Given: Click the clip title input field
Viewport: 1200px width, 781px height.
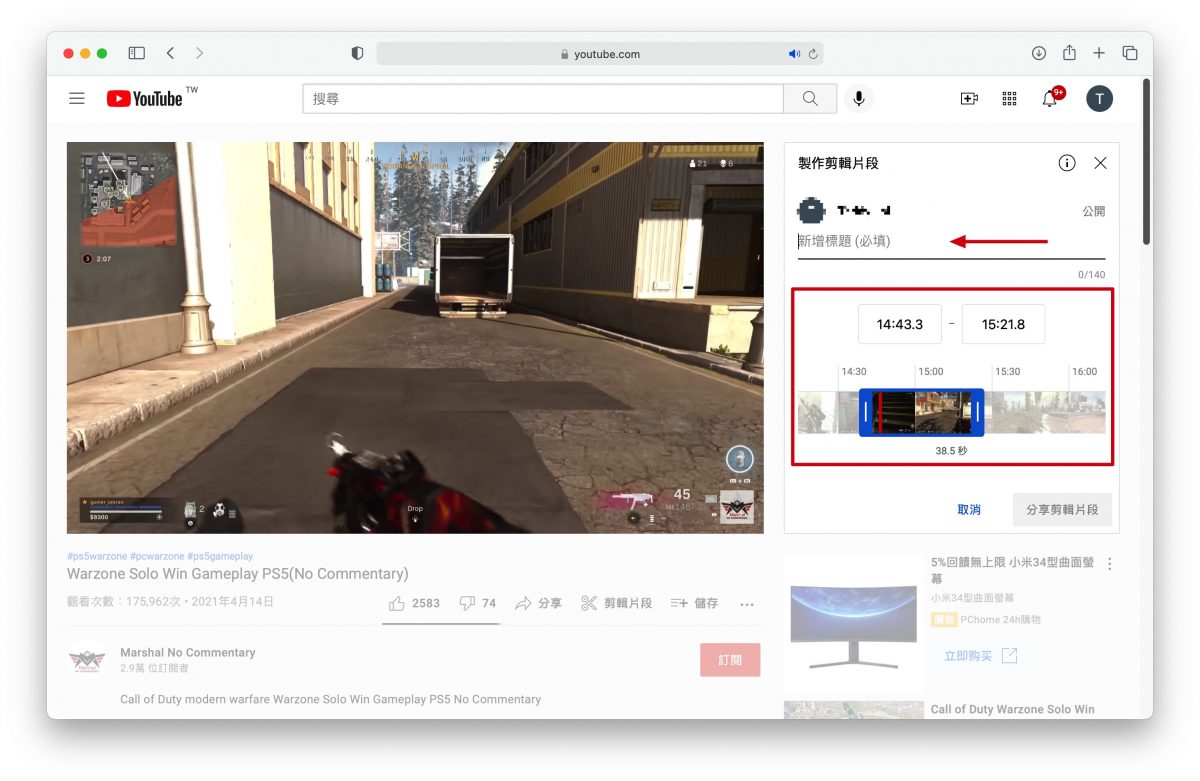Looking at the screenshot, I should tap(951, 241).
